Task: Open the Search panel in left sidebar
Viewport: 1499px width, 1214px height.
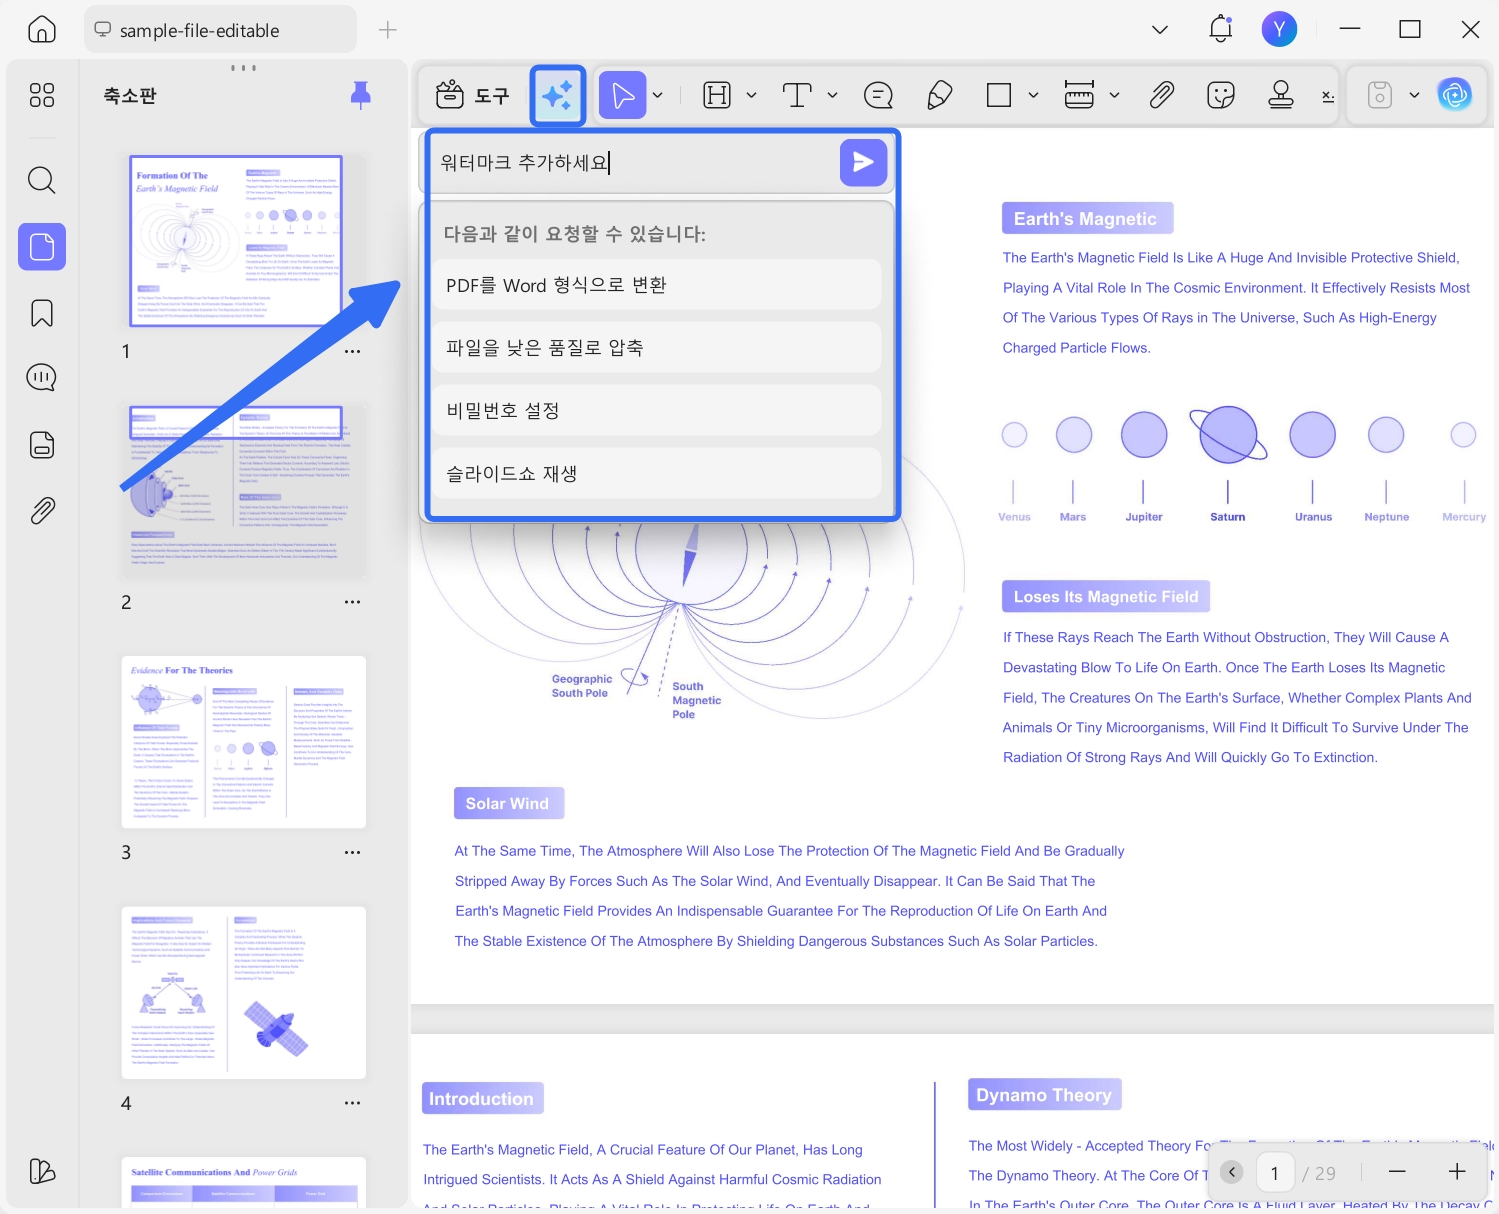Action: click(42, 180)
